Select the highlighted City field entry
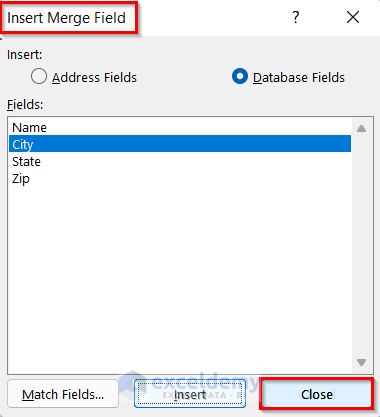The width and height of the screenshot is (380, 417). click(x=180, y=144)
